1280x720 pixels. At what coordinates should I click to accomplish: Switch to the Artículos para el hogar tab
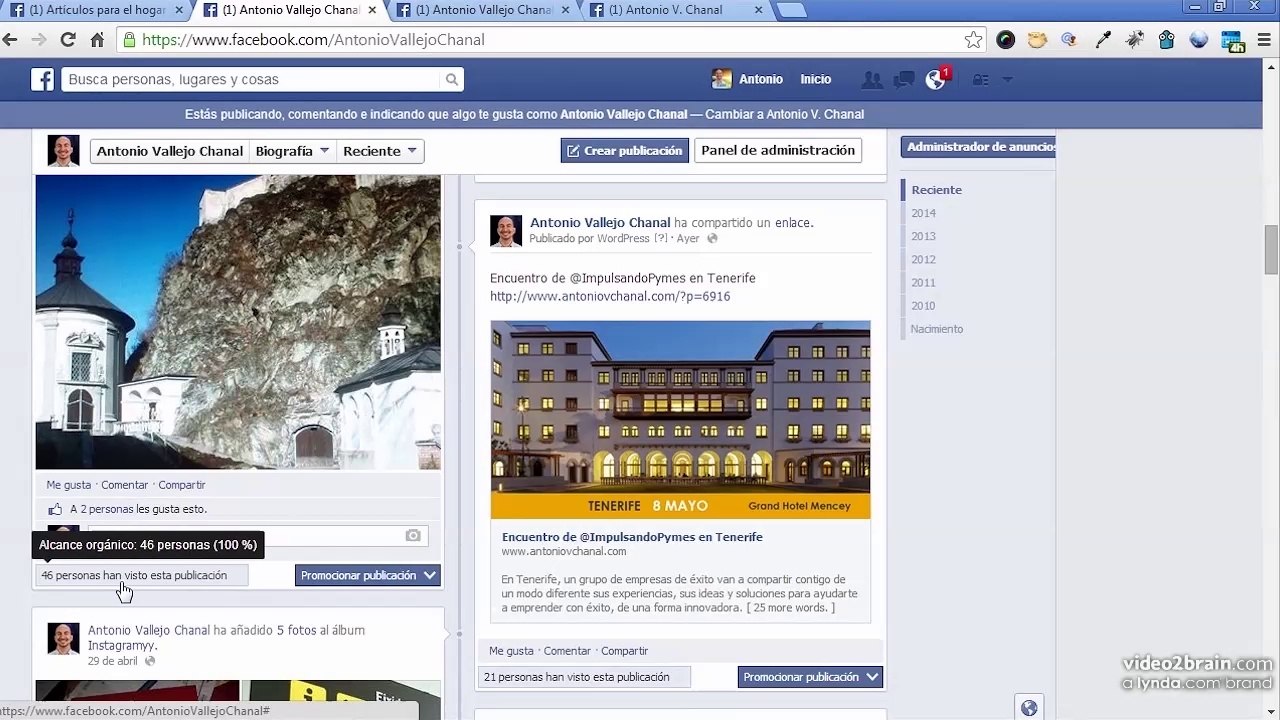coord(97,11)
